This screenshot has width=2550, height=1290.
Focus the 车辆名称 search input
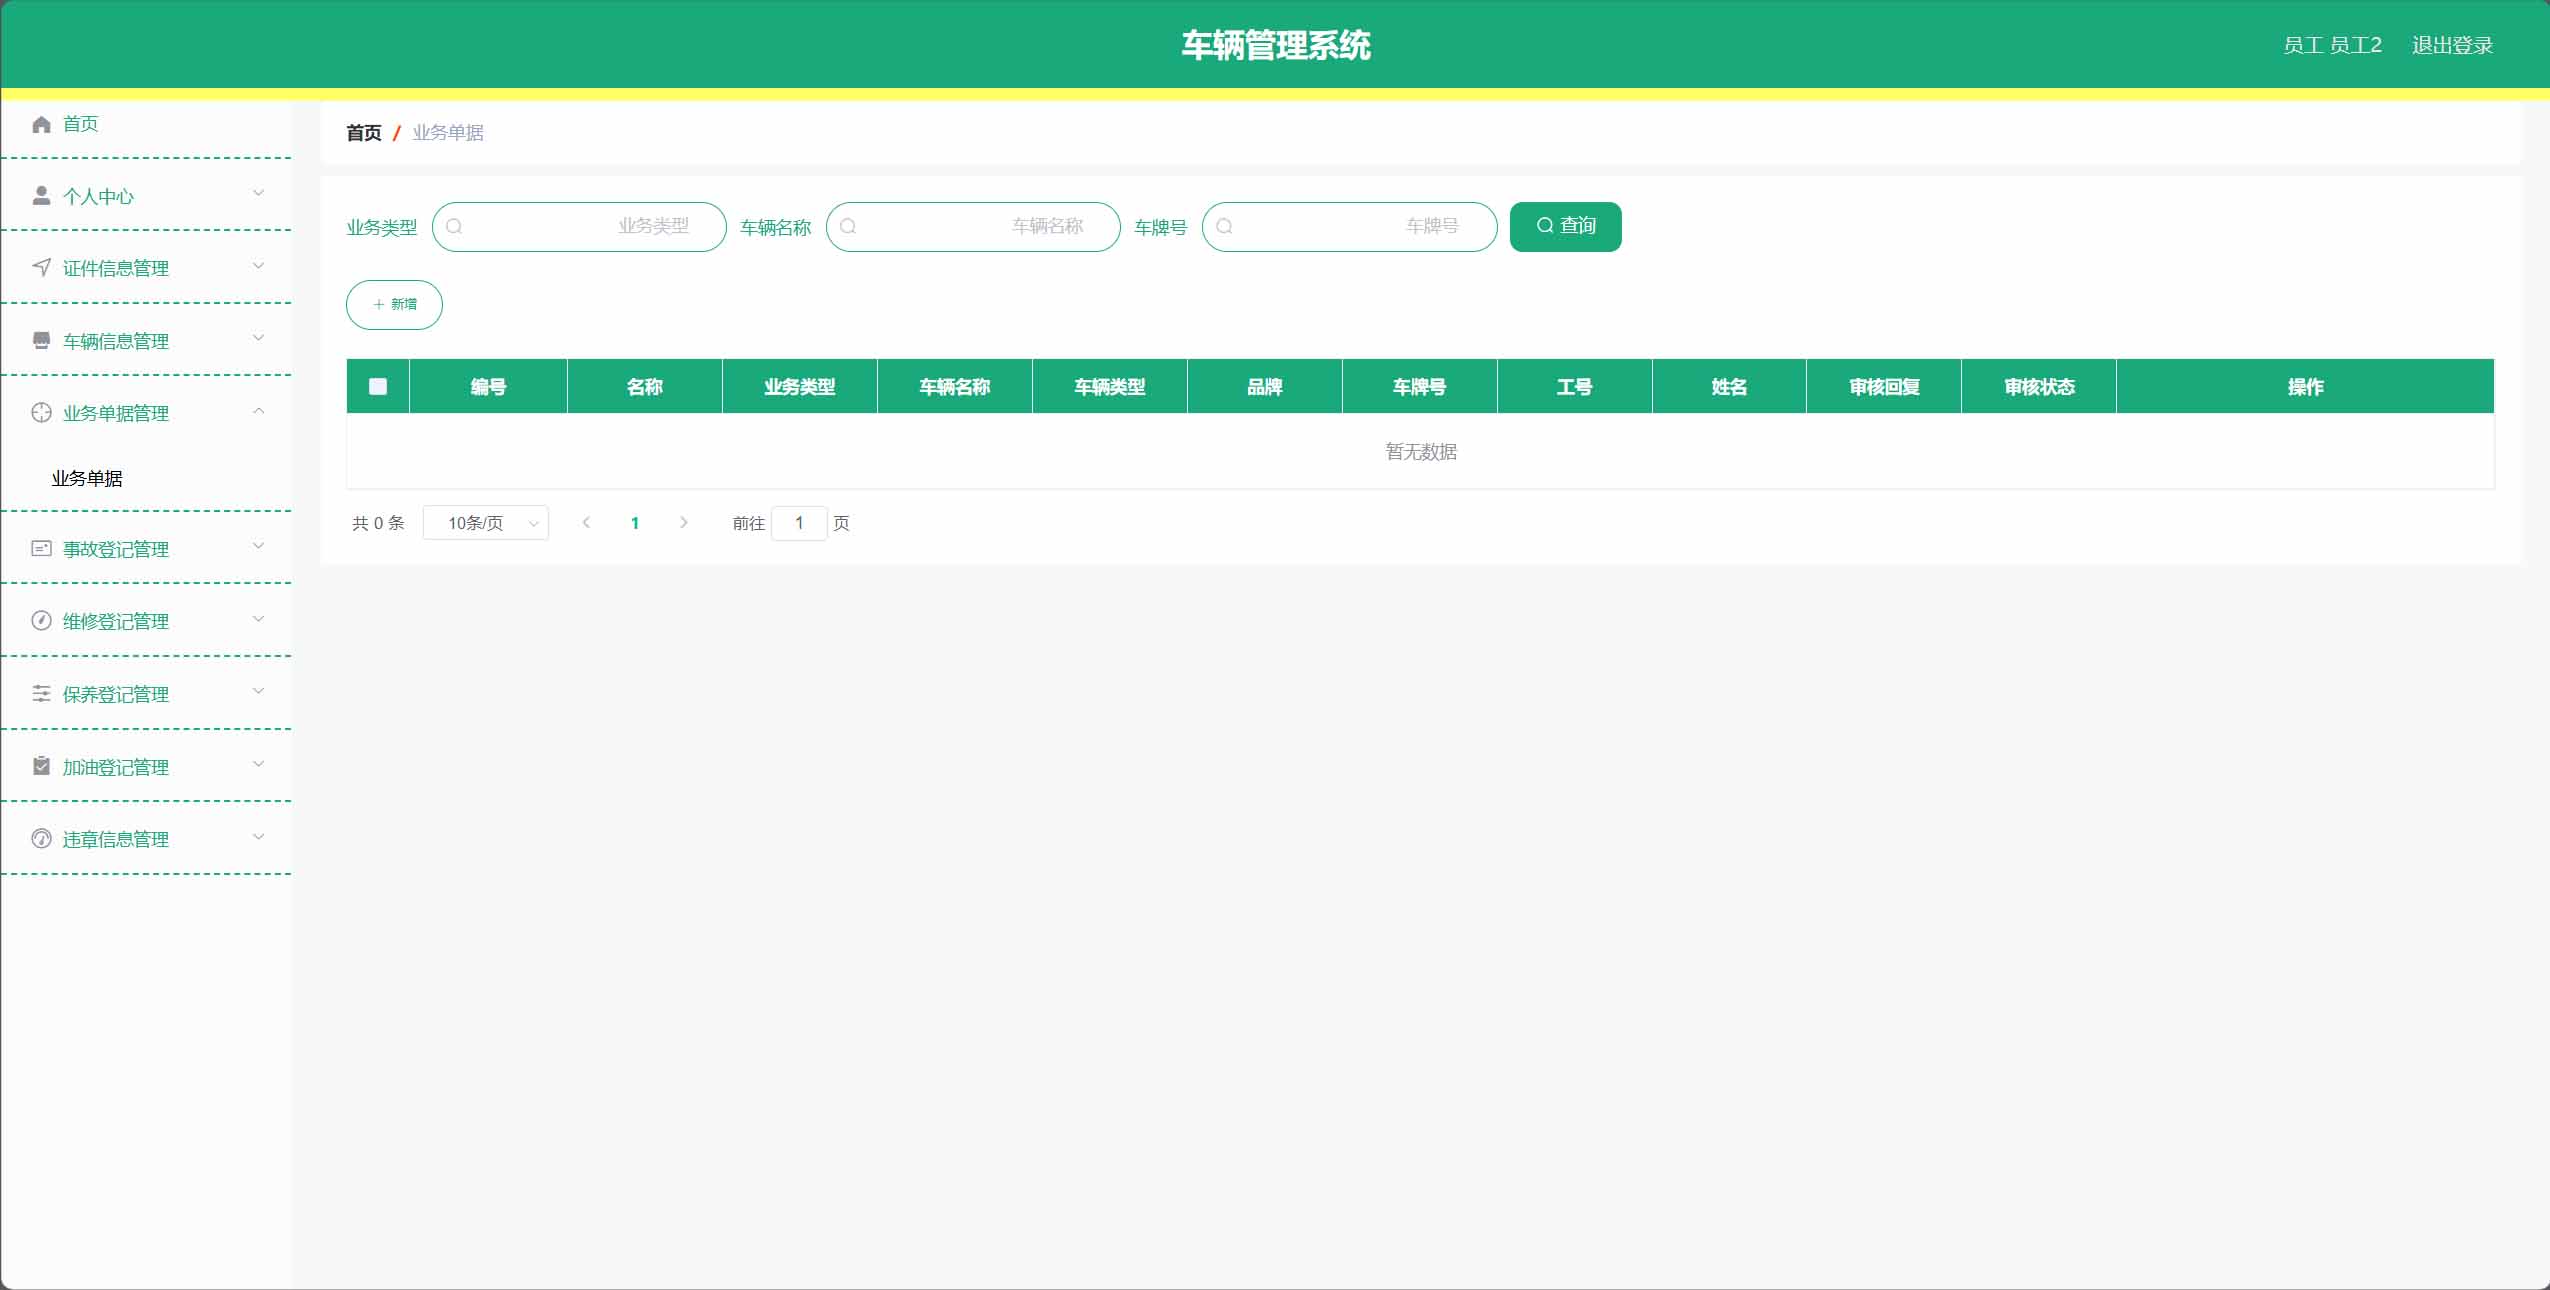[973, 226]
